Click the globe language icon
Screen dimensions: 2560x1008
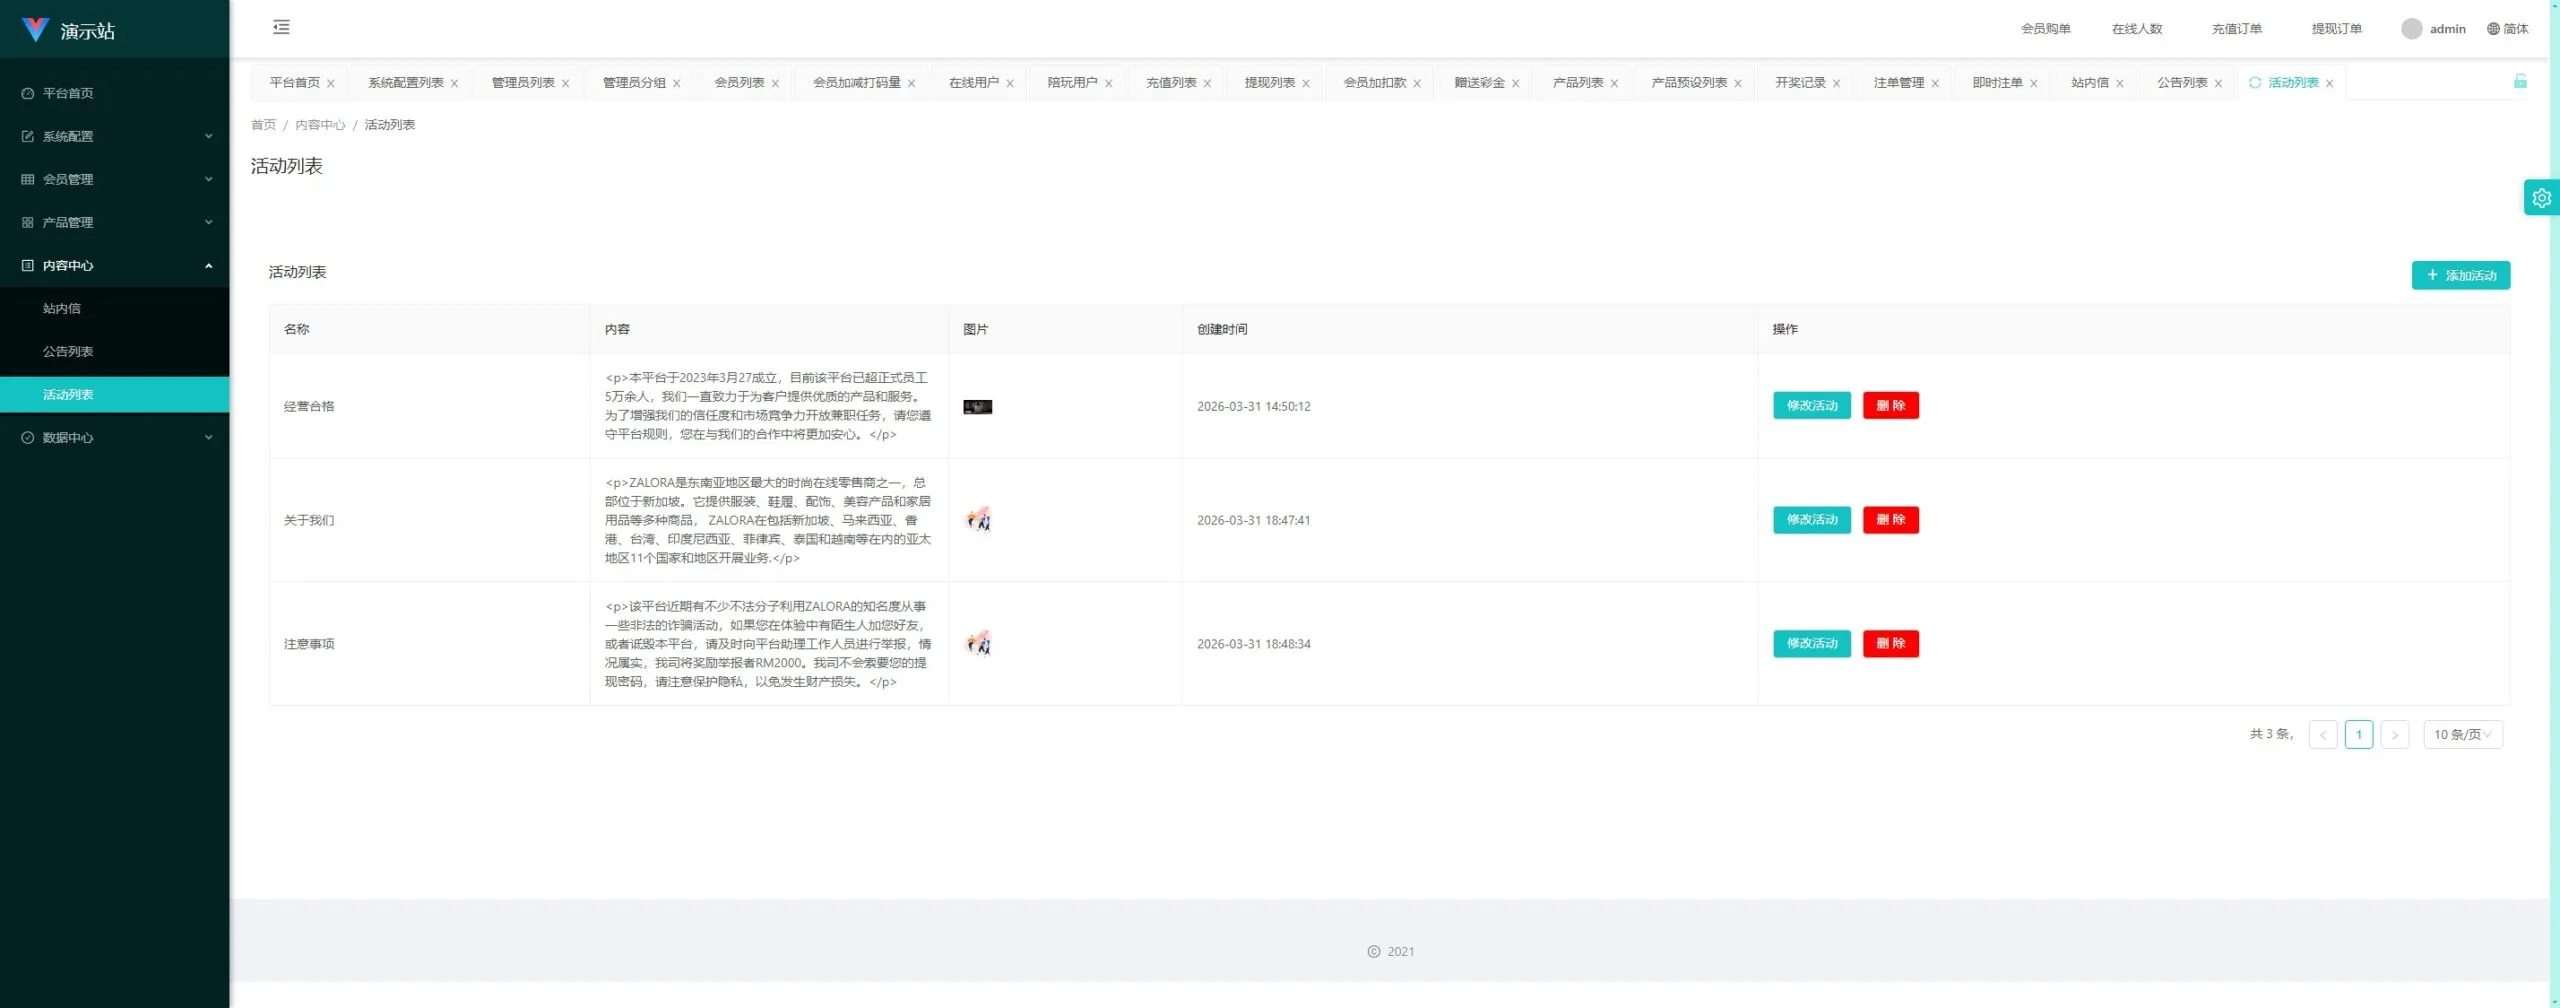[2493, 29]
